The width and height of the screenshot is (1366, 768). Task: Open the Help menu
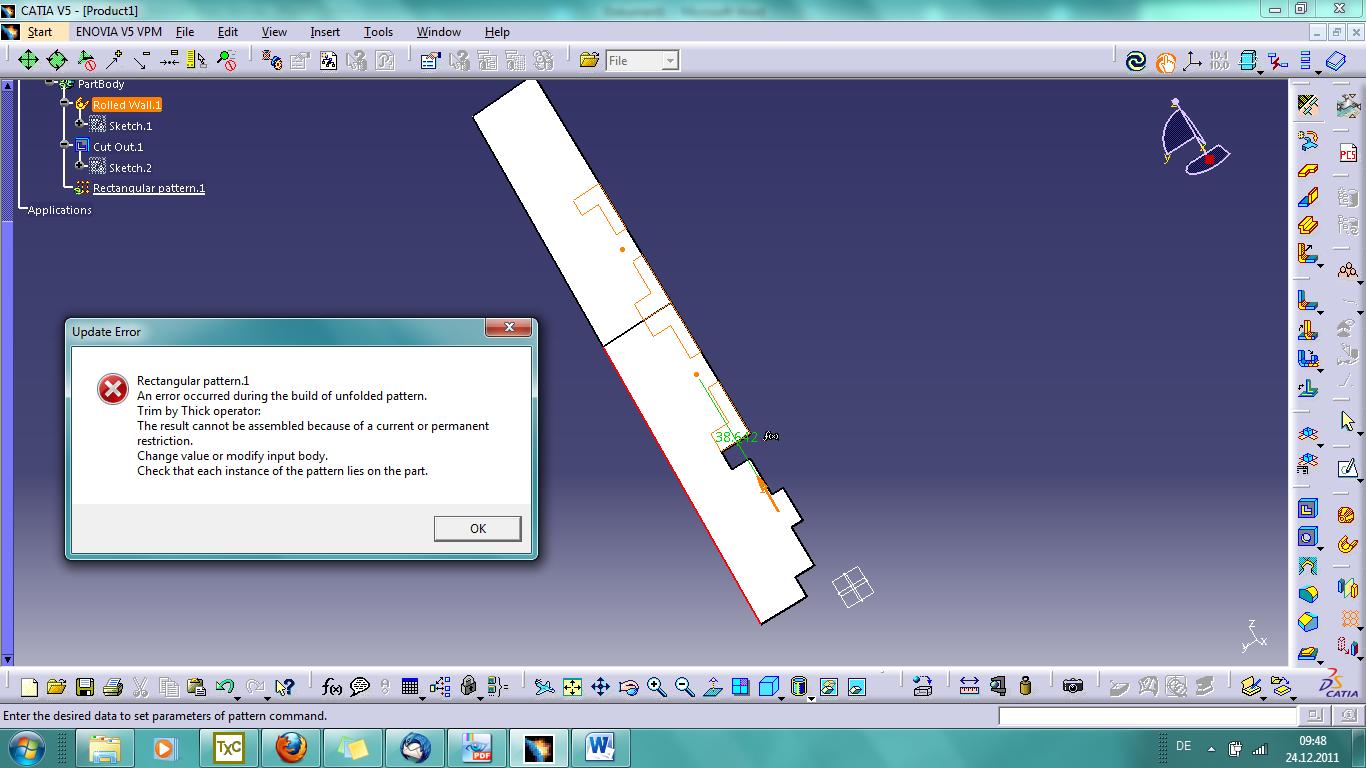click(x=497, y=32)
